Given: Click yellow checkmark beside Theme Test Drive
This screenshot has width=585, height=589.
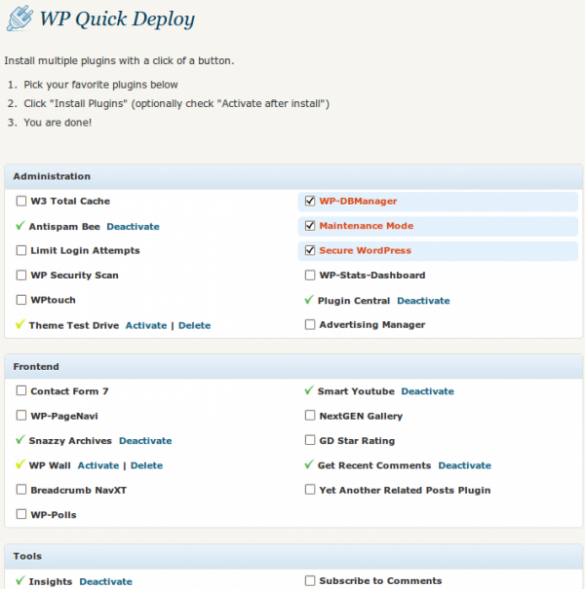Looking at the screenshot, I should (x=20, y=324).
